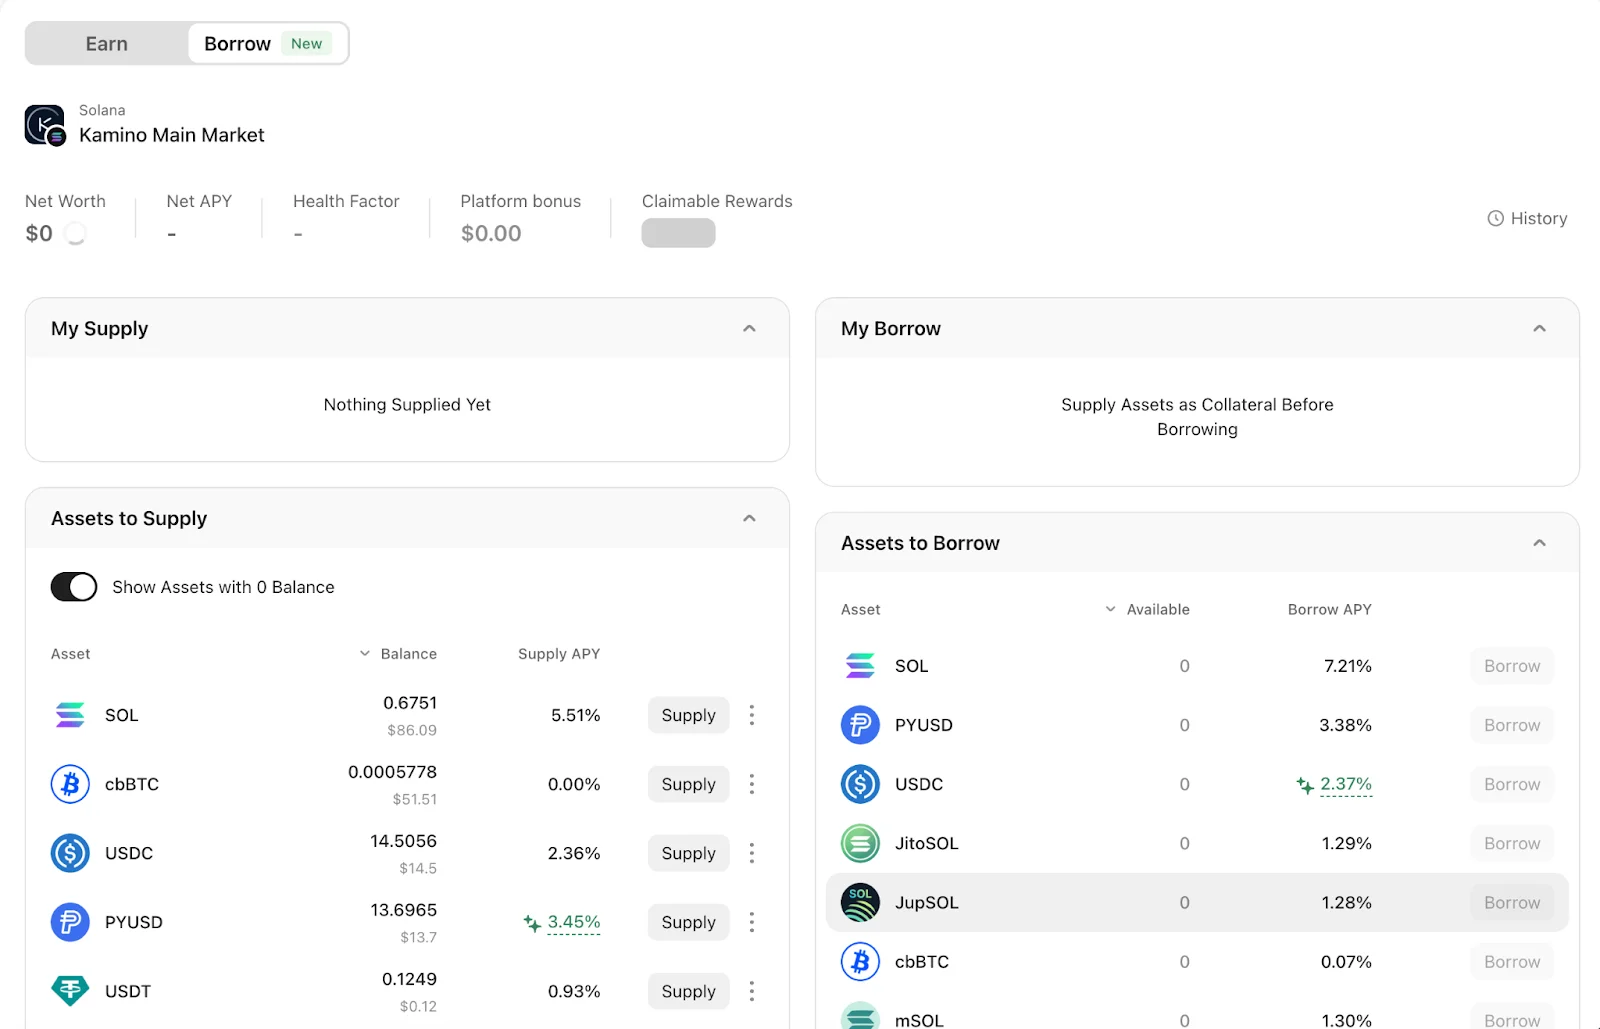The width and height of the screenshot is (1600, 1029).
Task: Collapse the Assets to Supply section
Action: tap(749, 519)
